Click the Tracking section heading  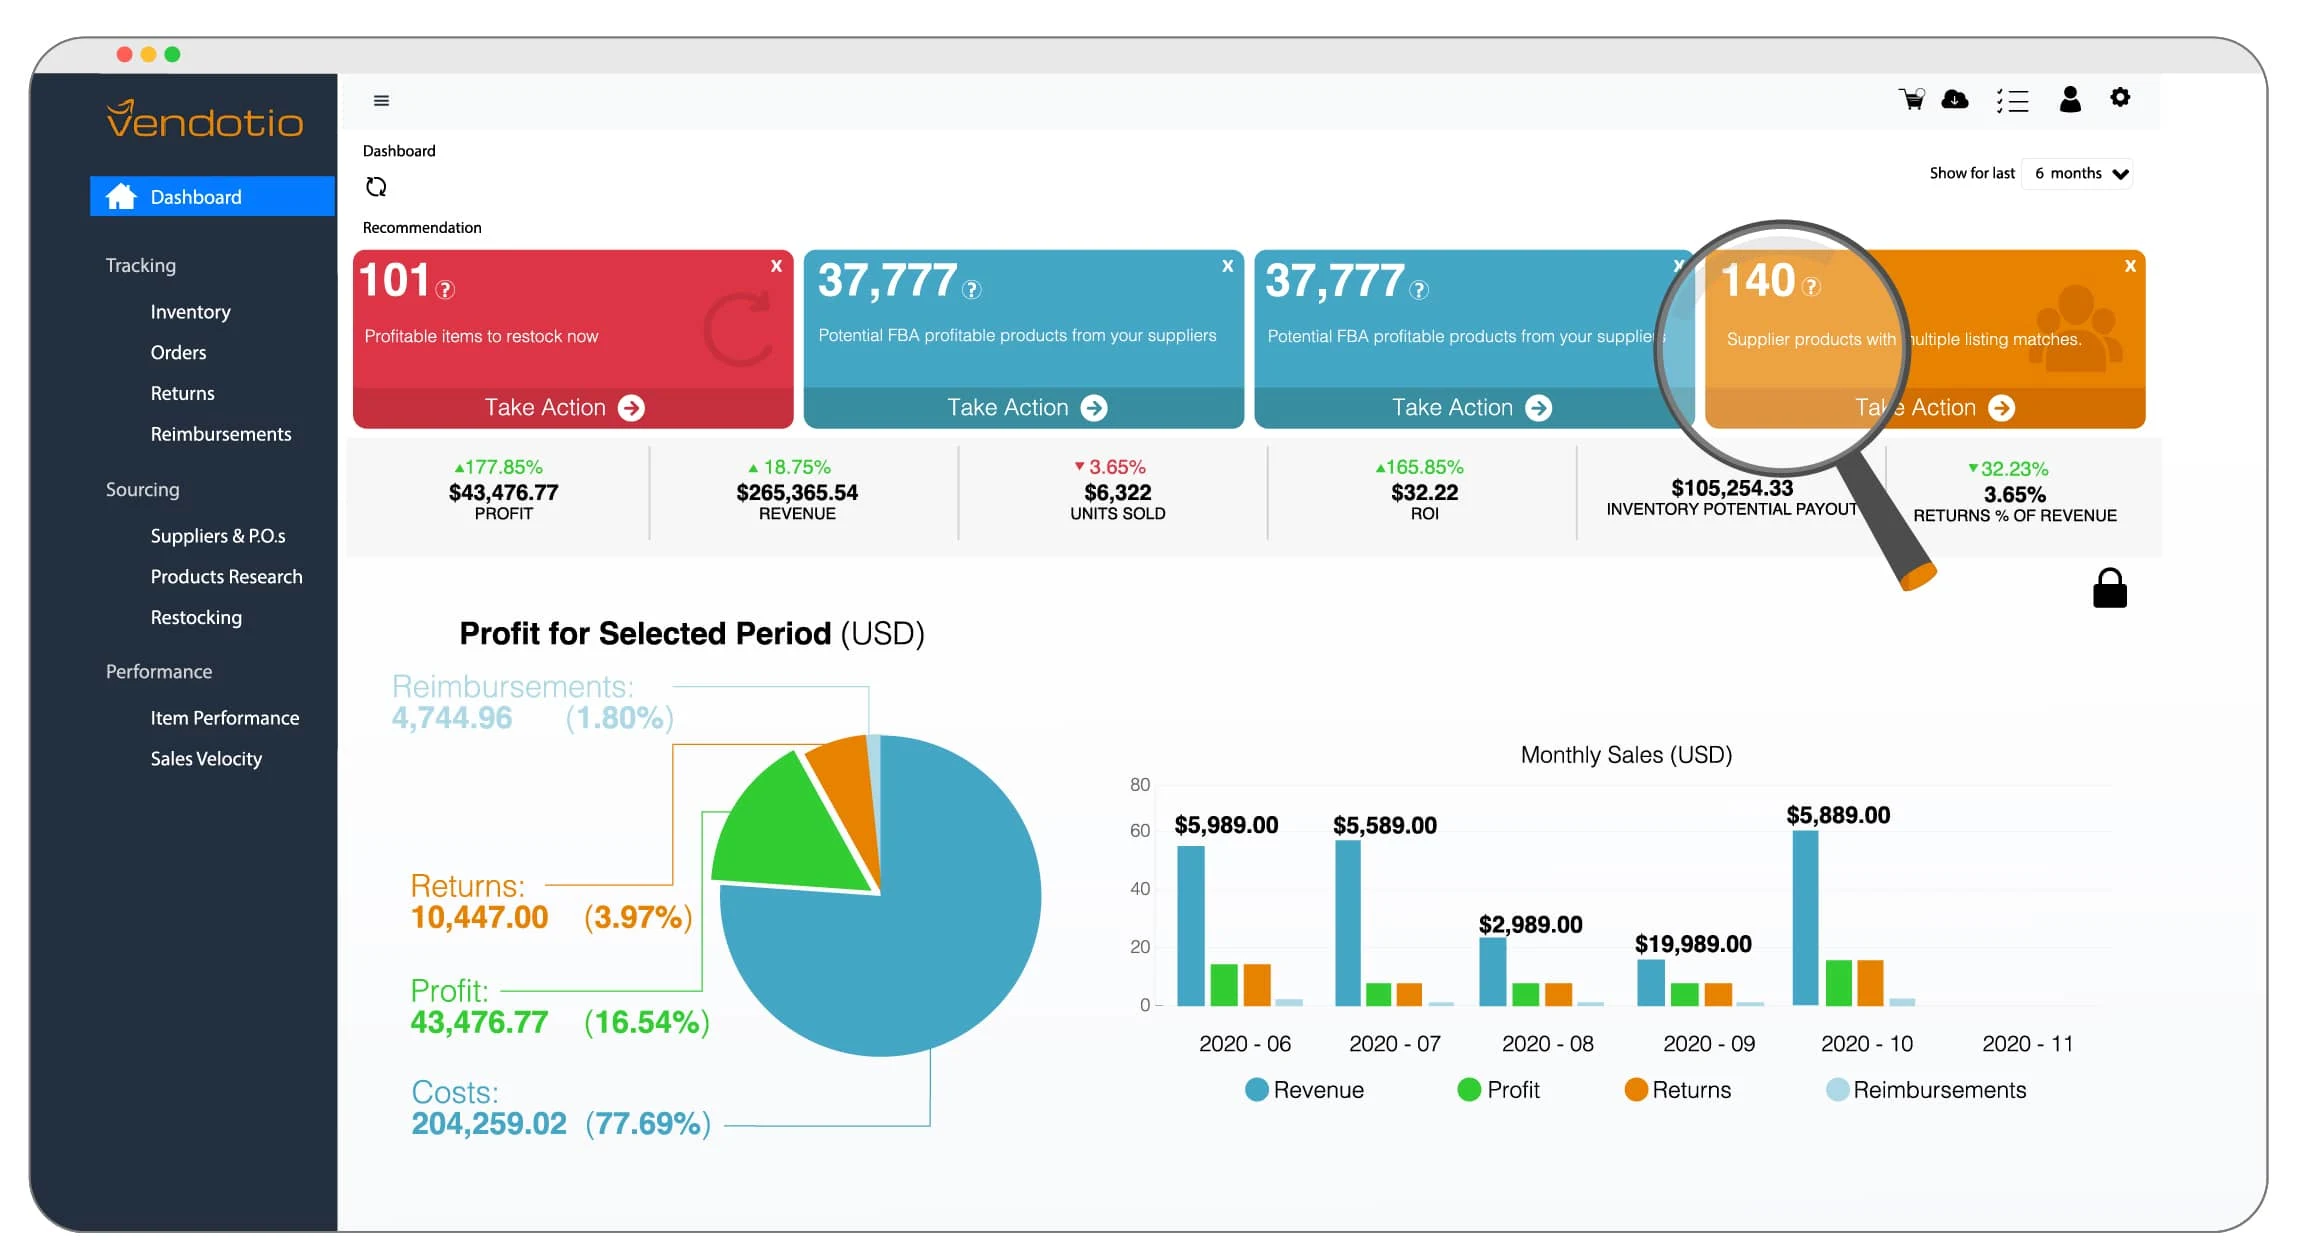pyautogui.click(x=141, y=265)
